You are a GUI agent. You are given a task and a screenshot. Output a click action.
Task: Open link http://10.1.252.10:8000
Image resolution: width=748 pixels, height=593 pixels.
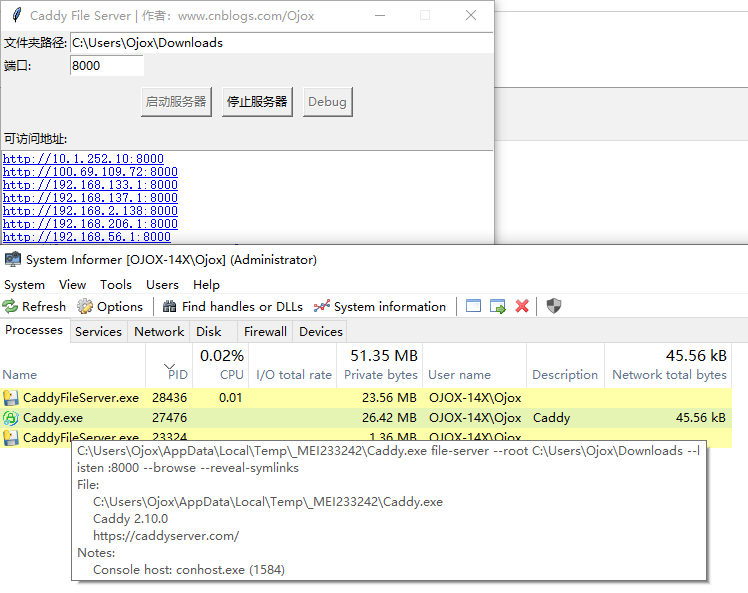(83, 159)
